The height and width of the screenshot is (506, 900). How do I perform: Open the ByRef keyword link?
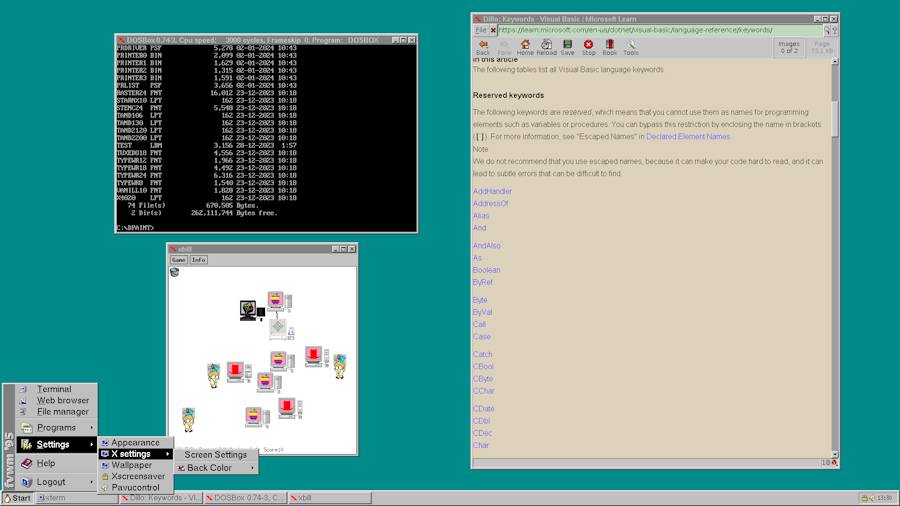point(483,282)
